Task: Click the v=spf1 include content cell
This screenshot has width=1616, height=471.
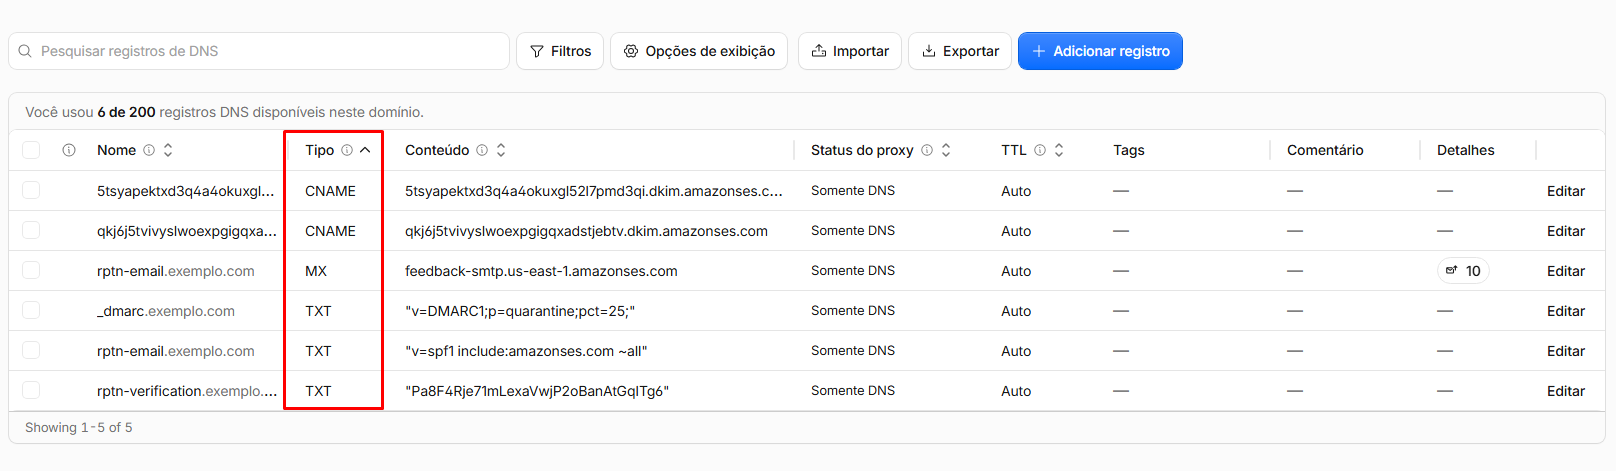Action: pos(526,351)
